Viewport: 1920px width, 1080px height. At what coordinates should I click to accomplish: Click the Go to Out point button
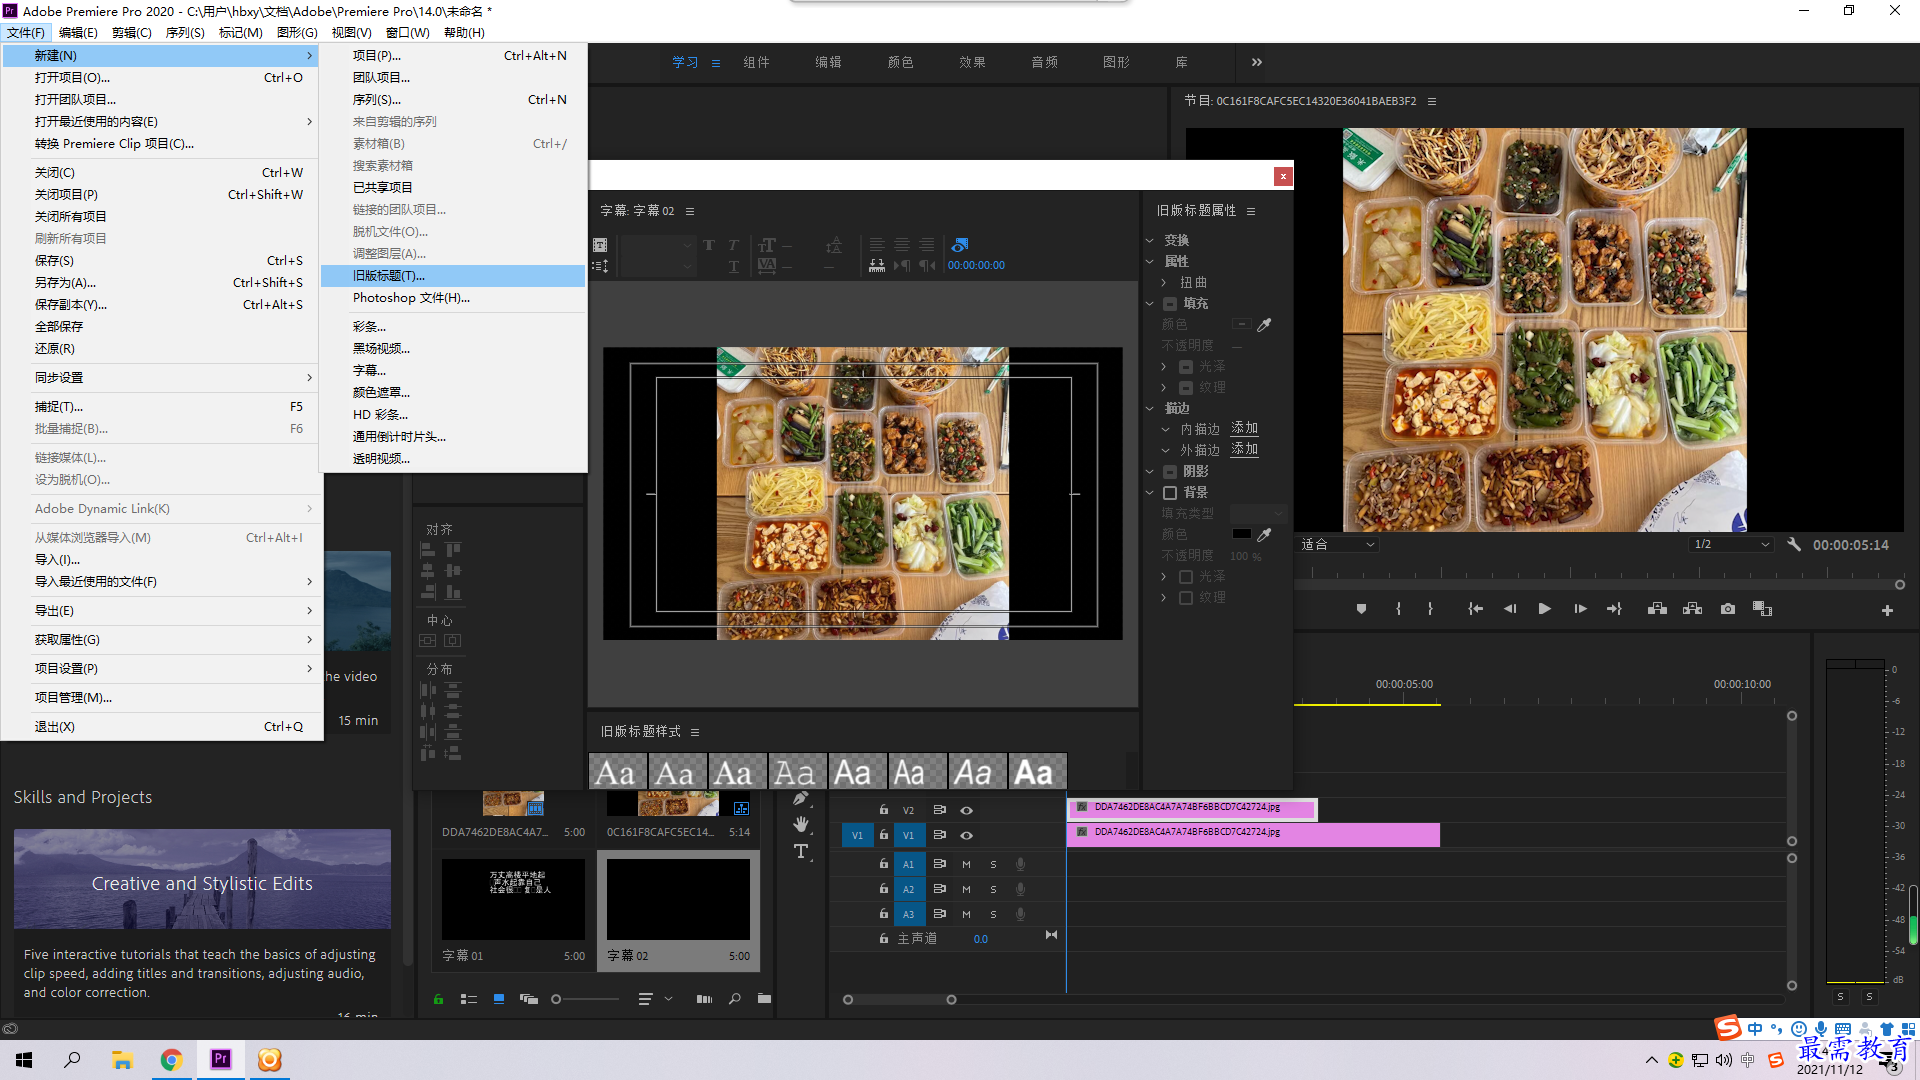tap(1614, 609)
